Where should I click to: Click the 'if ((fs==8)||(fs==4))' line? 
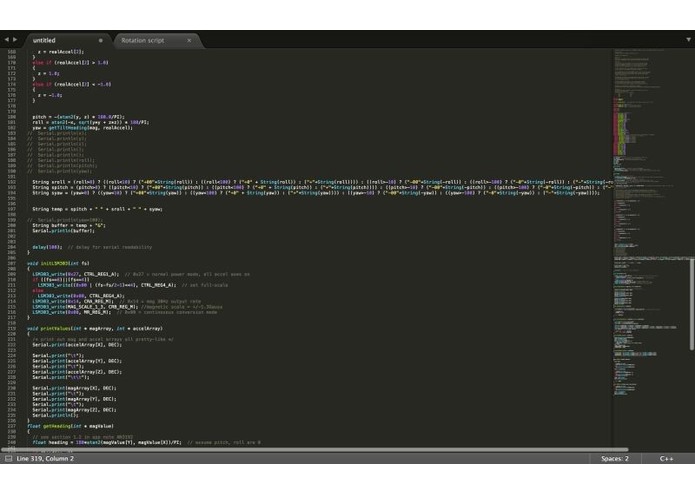(x=61, y=280)
